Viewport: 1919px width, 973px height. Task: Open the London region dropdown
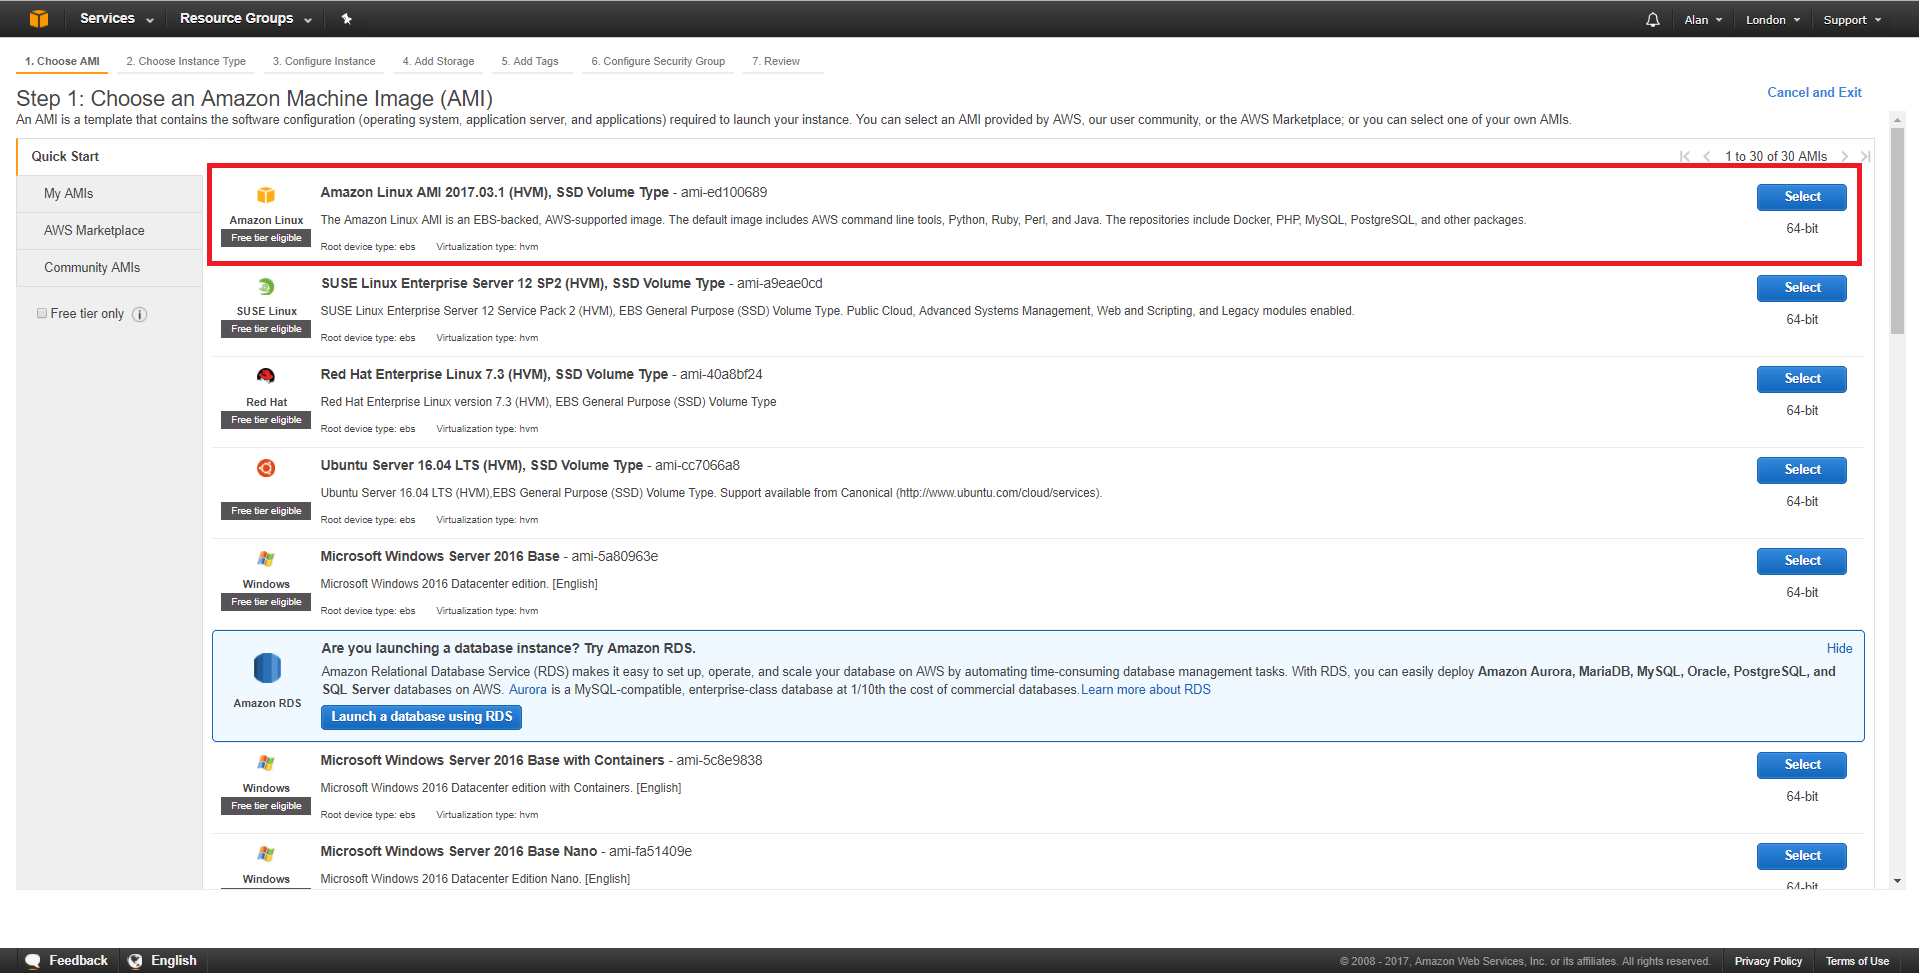(x=1773, y=19)
